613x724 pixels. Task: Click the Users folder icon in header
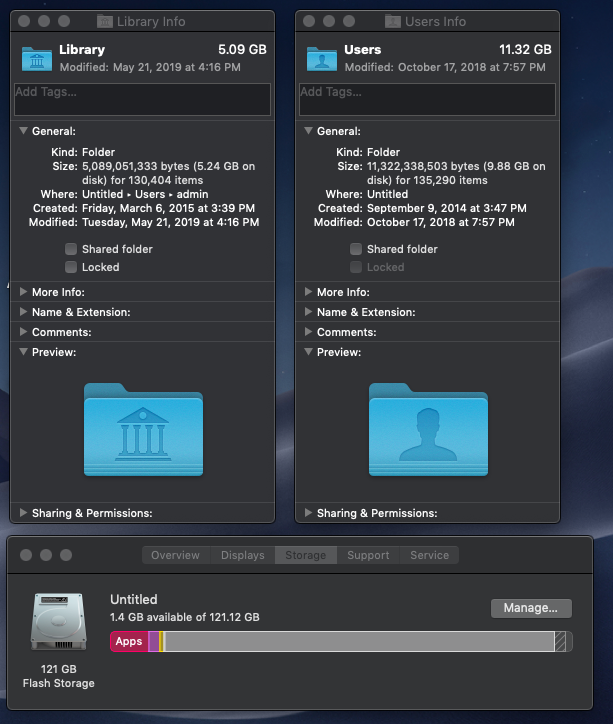(x=322, y=59)
